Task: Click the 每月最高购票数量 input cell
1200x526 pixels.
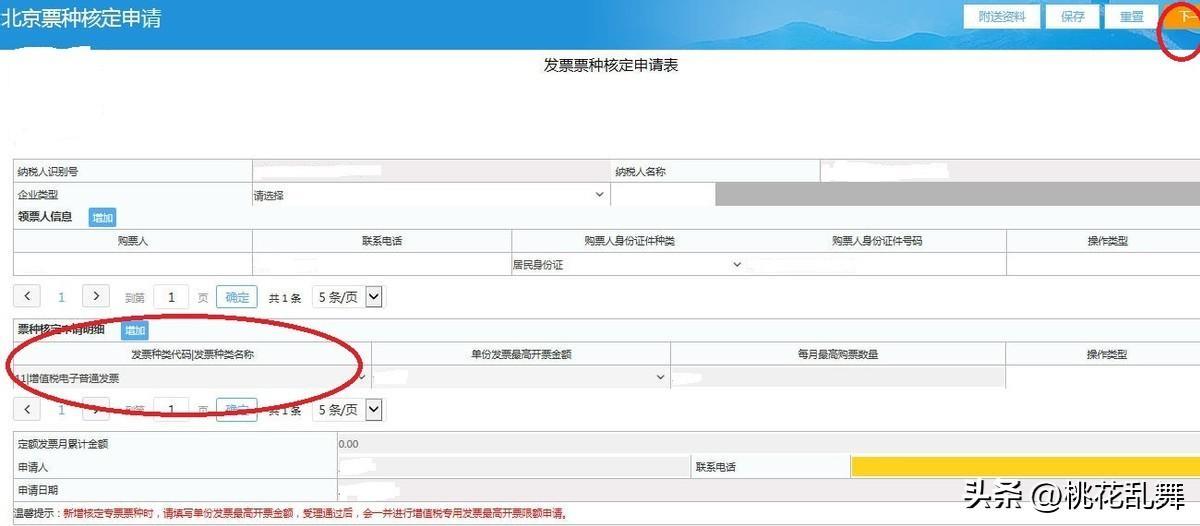Action: (838, 377)
